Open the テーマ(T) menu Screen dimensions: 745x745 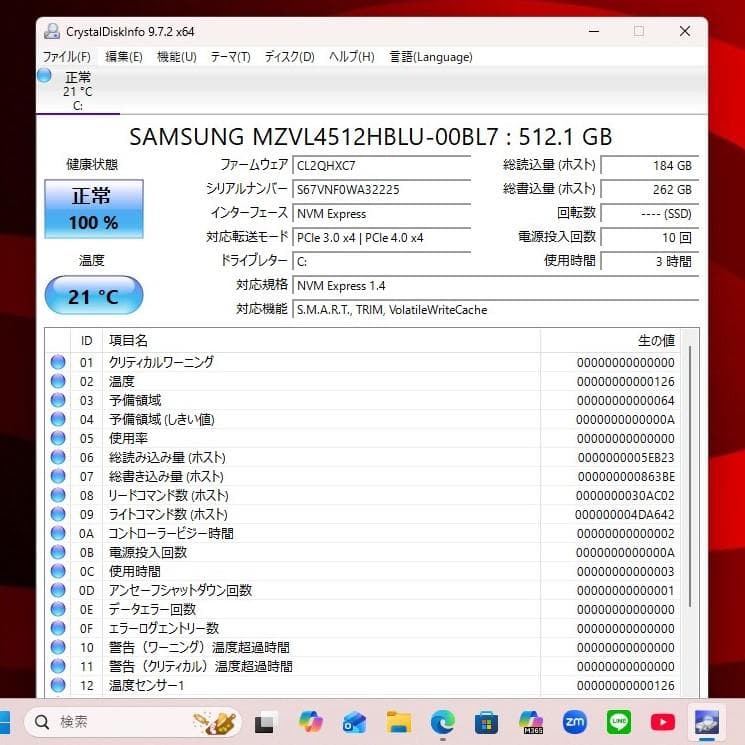(230, 57)
